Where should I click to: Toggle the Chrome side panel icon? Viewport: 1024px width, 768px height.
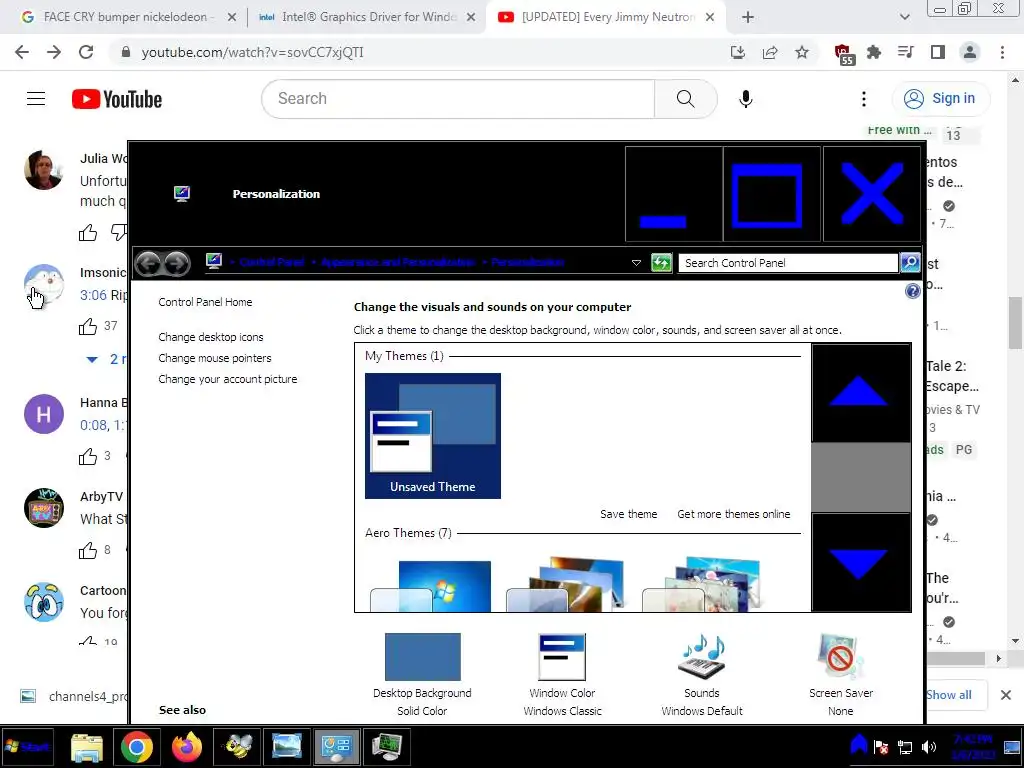[x=938, y=52]
